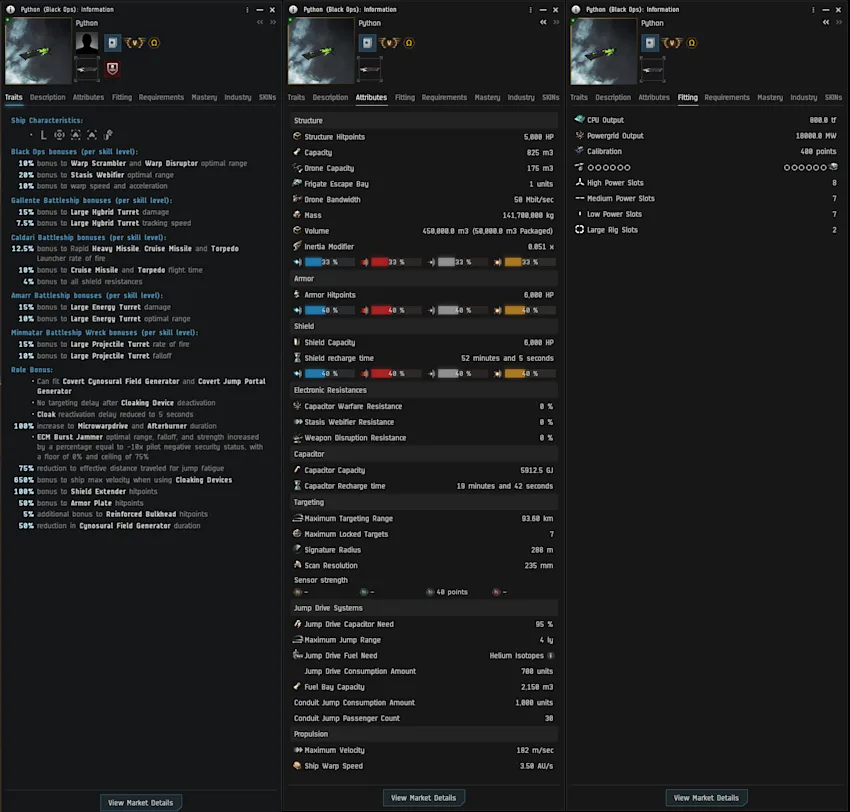The width and height of the screenshot is (850, 812).
Task: Click Covert Cynosural Field Generator link
Action: pos(121,381)
